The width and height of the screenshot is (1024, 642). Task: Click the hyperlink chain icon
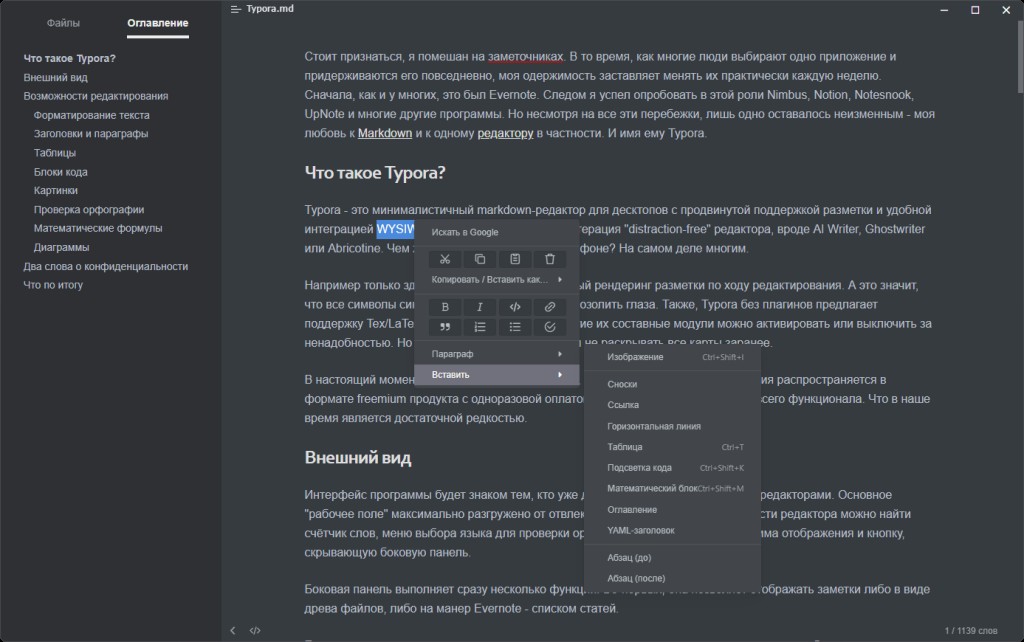[550, 307]
